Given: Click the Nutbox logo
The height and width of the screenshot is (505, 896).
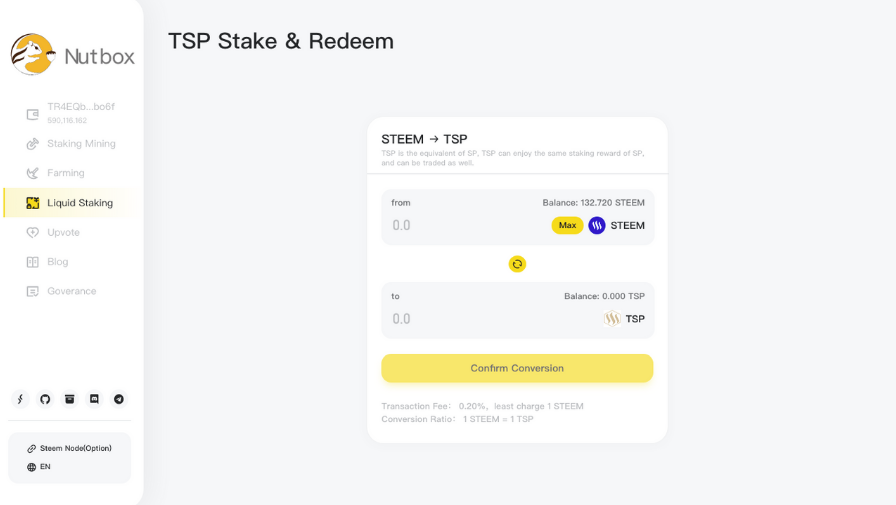Looking at the screenshot, I should pos(72,55).
